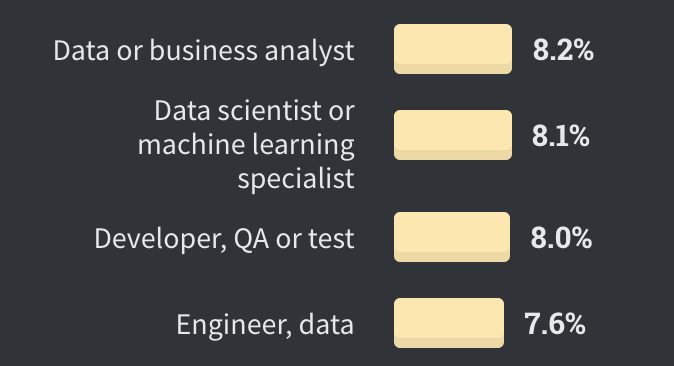Viewport: 674px width, 366px height.
Task: Click the 'Developer, QA or test' label
Action: tap(224, 239)
